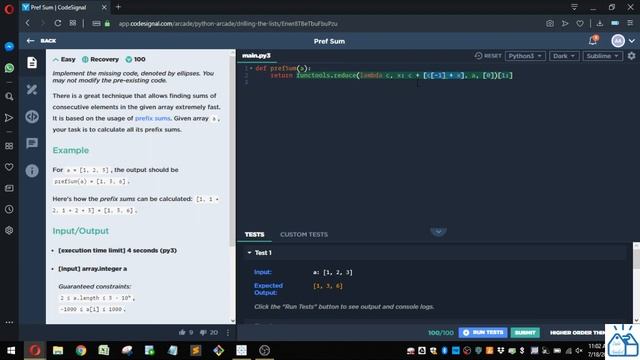Downvote the task with thumbs down
640x360 pixels.
(203, 332)
